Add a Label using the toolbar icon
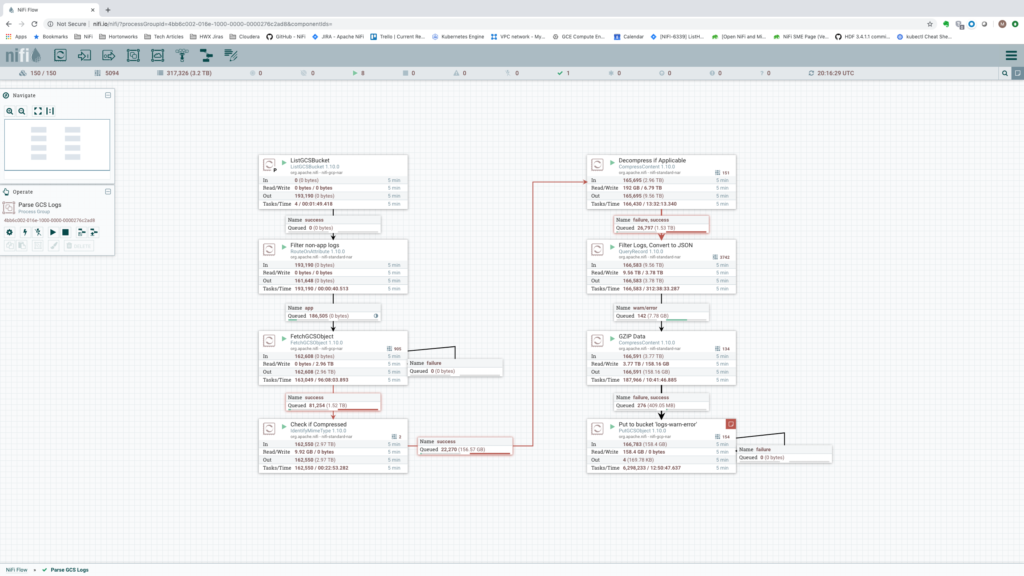Viewport: 1024px width, 576px height. click(231, 55)
